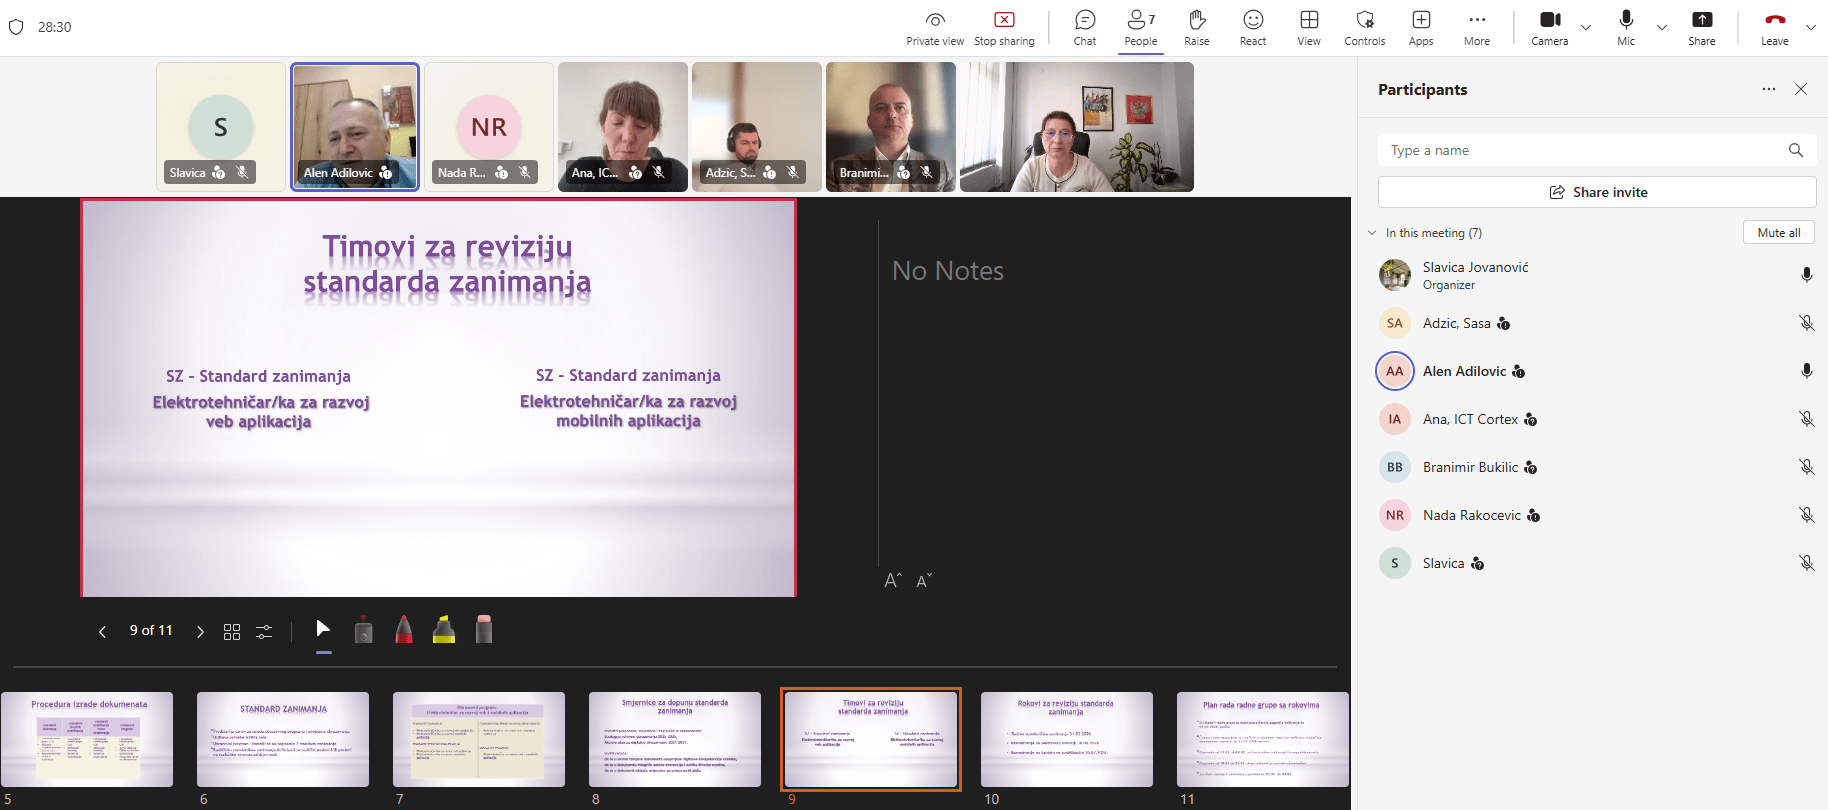Open the More options menu
The image size is (1828, 810).
point(1476,27)
